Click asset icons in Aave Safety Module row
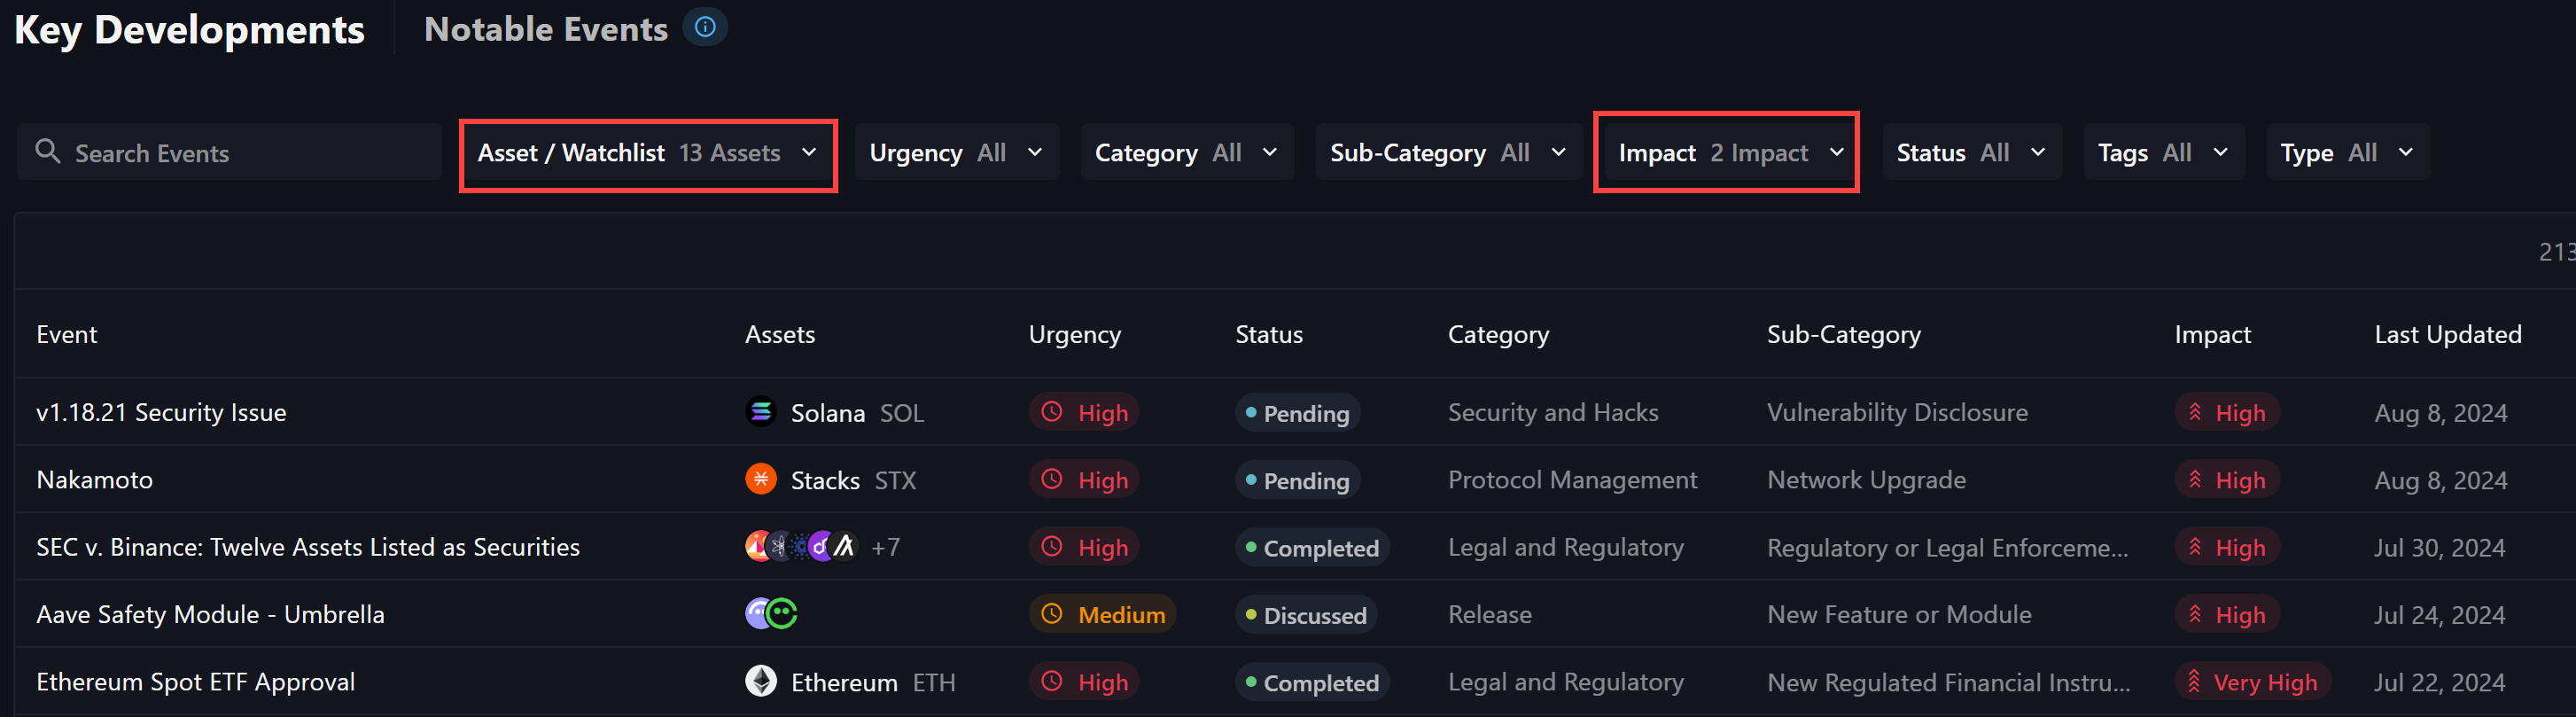This screenshot has width=2576, height=717. 771,613
